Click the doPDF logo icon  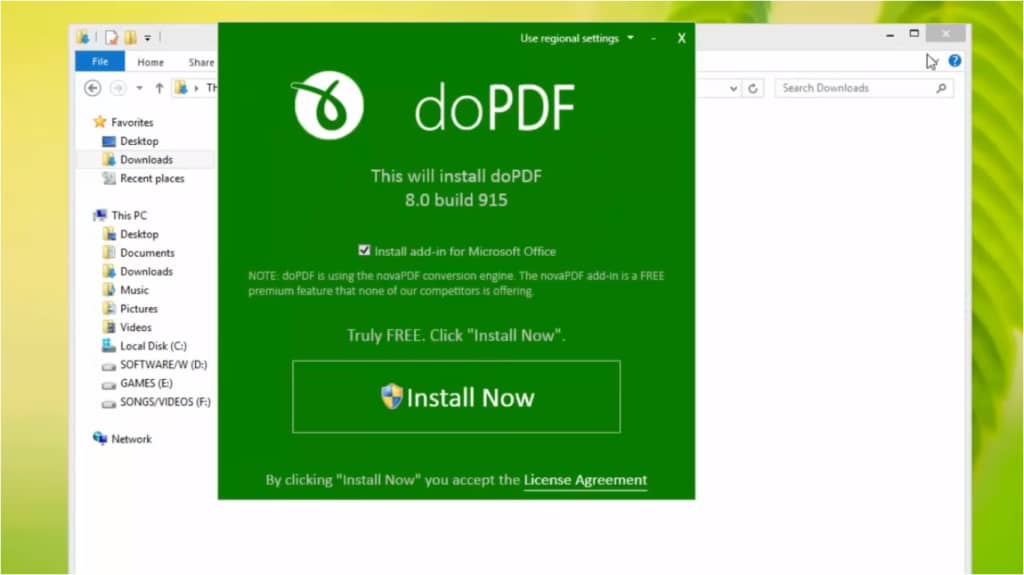pos(328,105)
